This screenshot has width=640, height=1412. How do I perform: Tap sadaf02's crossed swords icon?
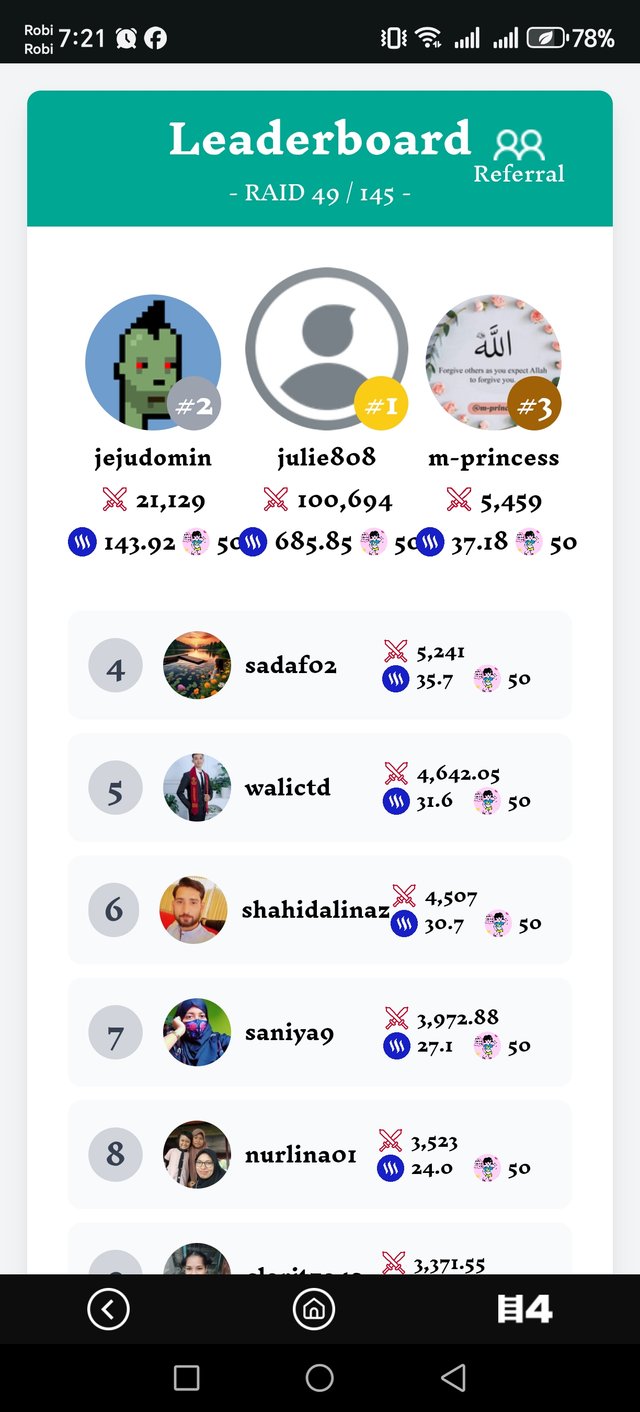396,652
